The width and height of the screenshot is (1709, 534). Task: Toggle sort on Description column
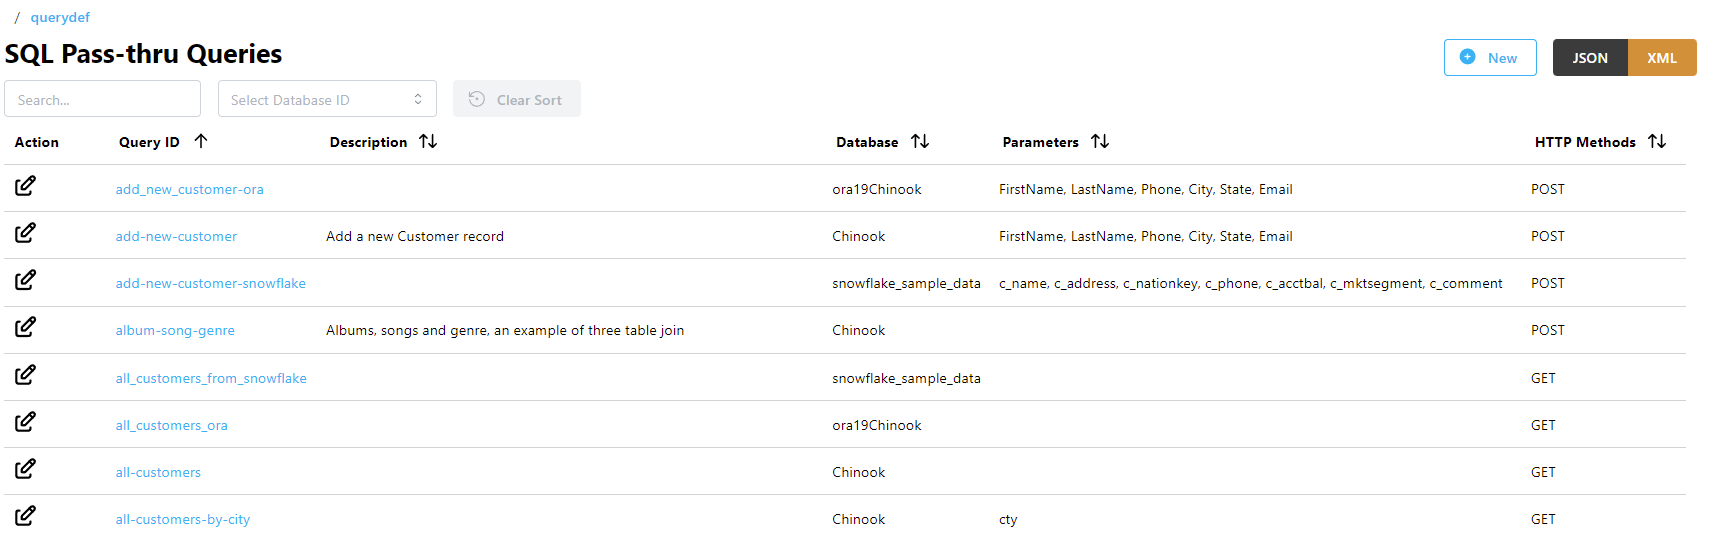pyautogui.click(x=428, y=142)
